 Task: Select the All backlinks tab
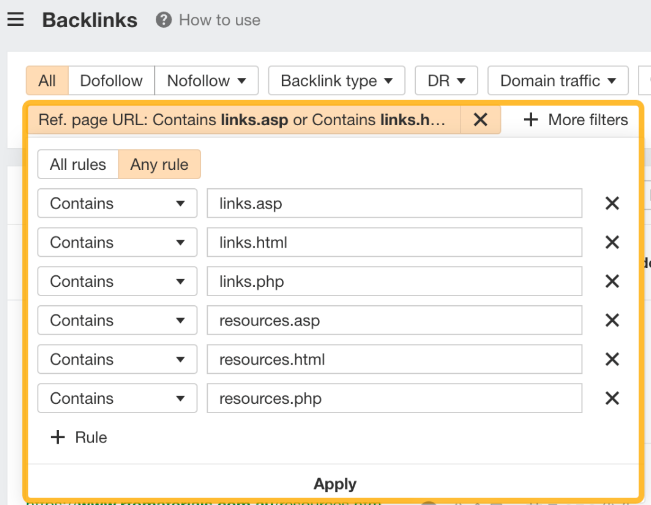click(47, 81)
